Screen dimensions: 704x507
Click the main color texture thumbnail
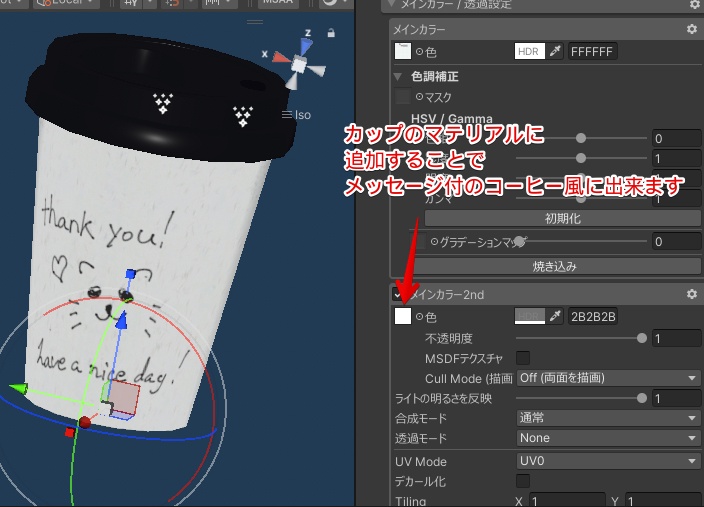pyautogui.click(x=403, y=51)
